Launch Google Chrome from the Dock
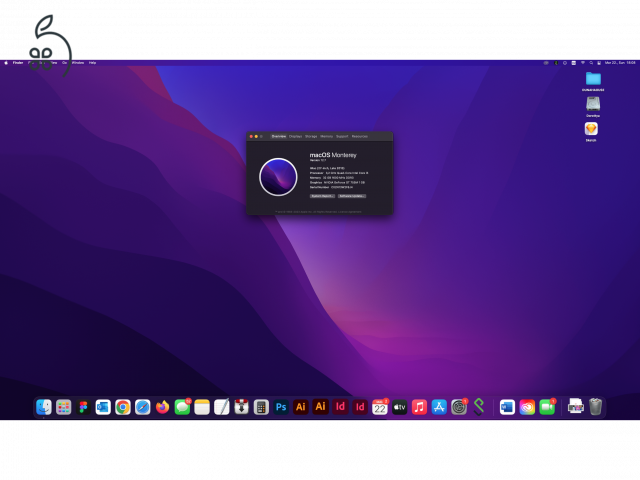Image resolution: width=640 pixels, height=480 pixels. coord(123,407)
